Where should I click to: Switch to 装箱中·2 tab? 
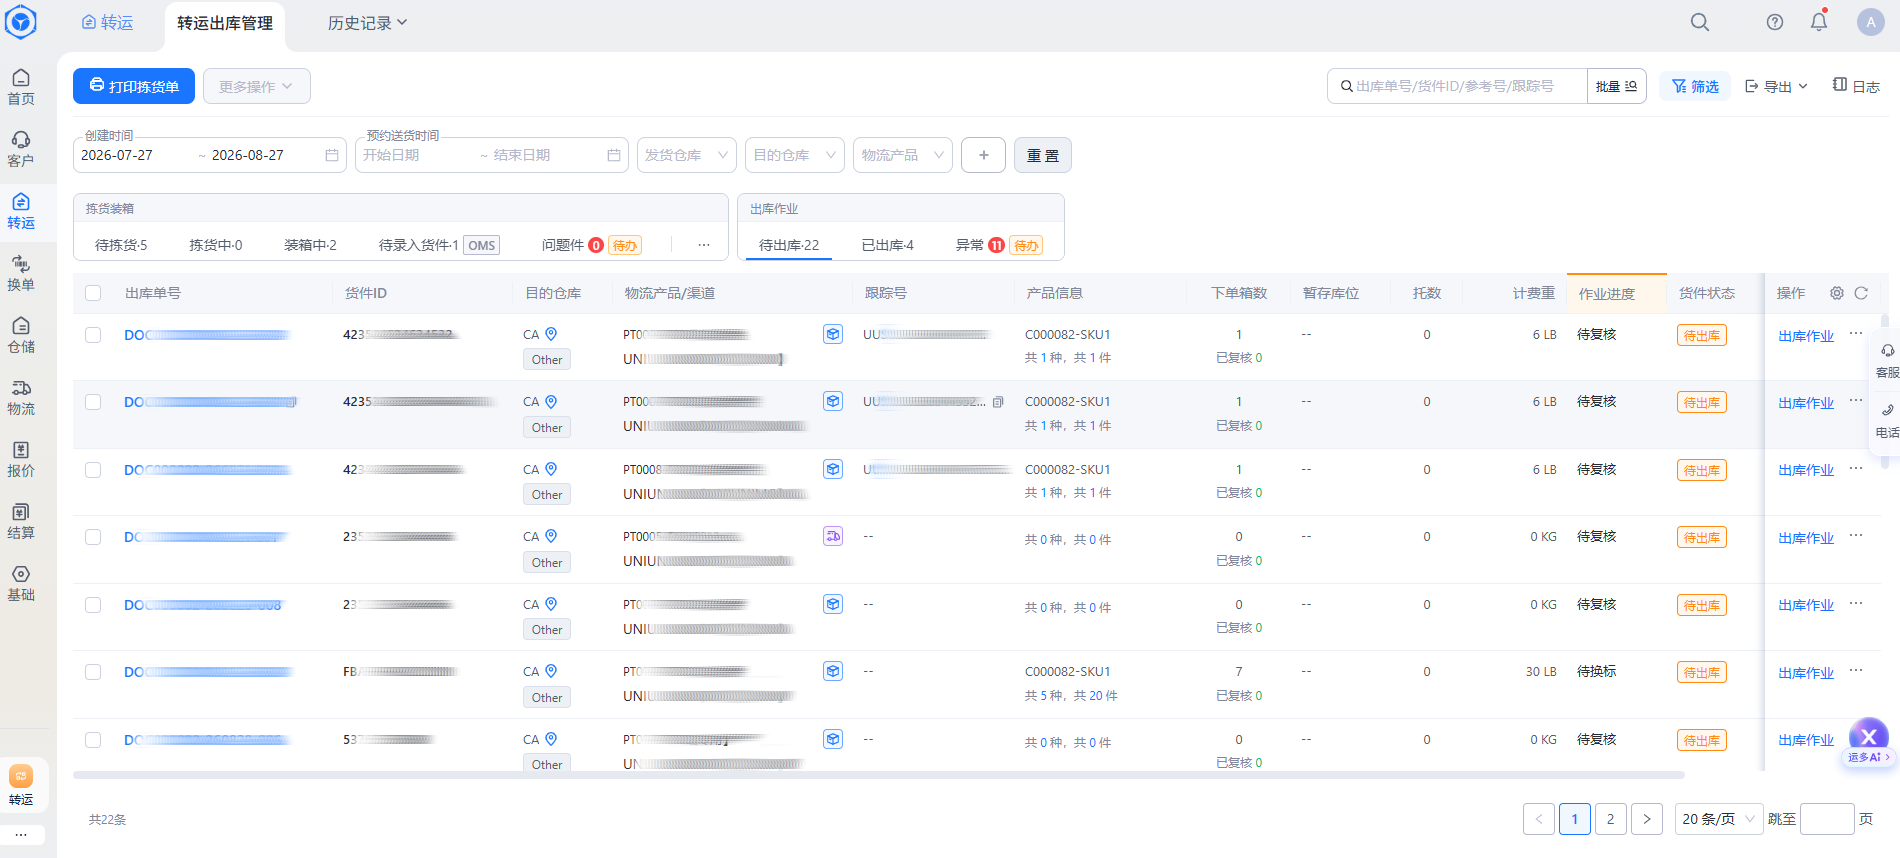click(x=310, y=245)
